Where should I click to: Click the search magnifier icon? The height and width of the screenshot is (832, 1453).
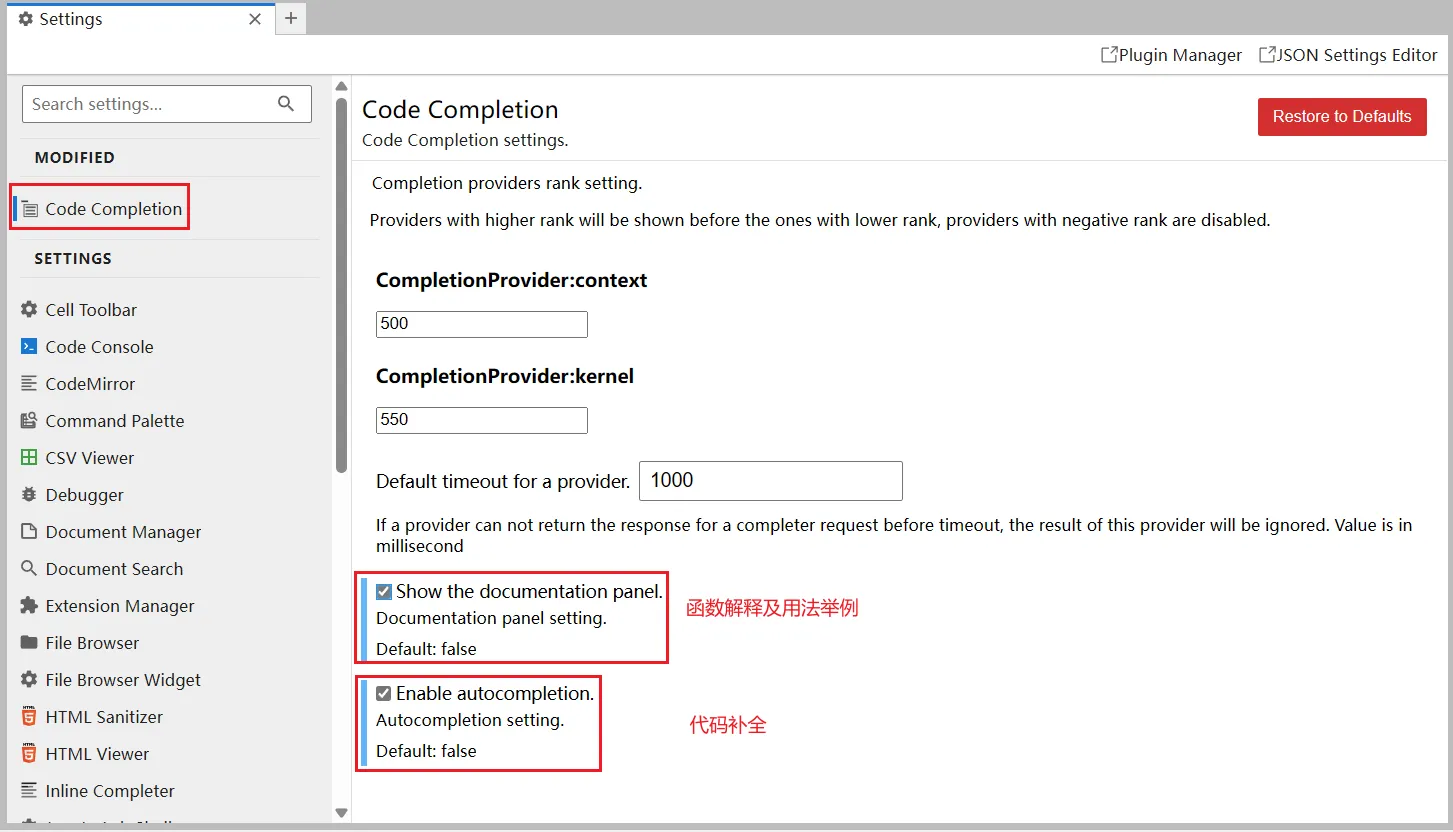pos(286,104)
